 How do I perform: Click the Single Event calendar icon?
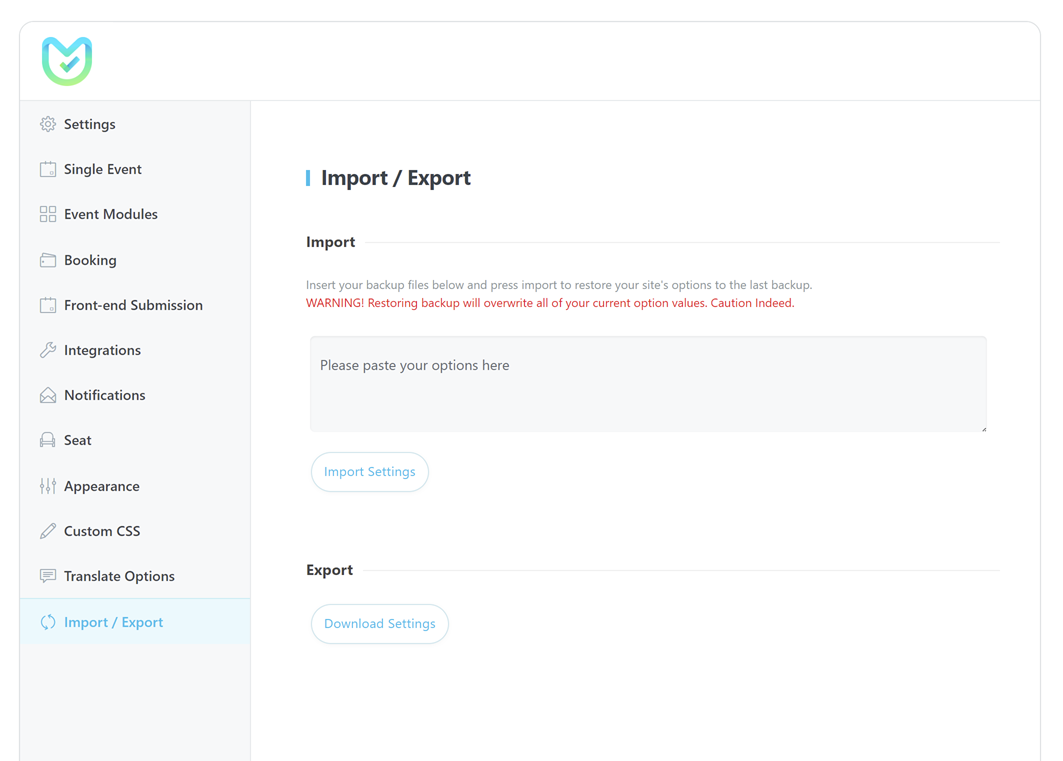click(48, 169)
